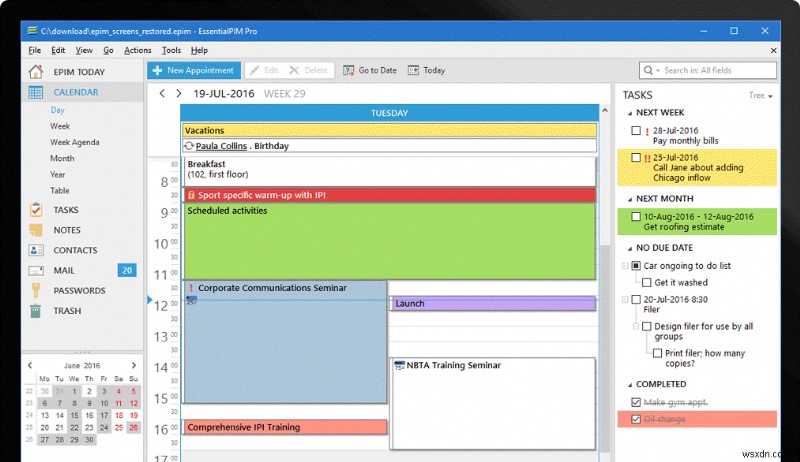
Task: Open the Passwords key icon
Action: 36,290
